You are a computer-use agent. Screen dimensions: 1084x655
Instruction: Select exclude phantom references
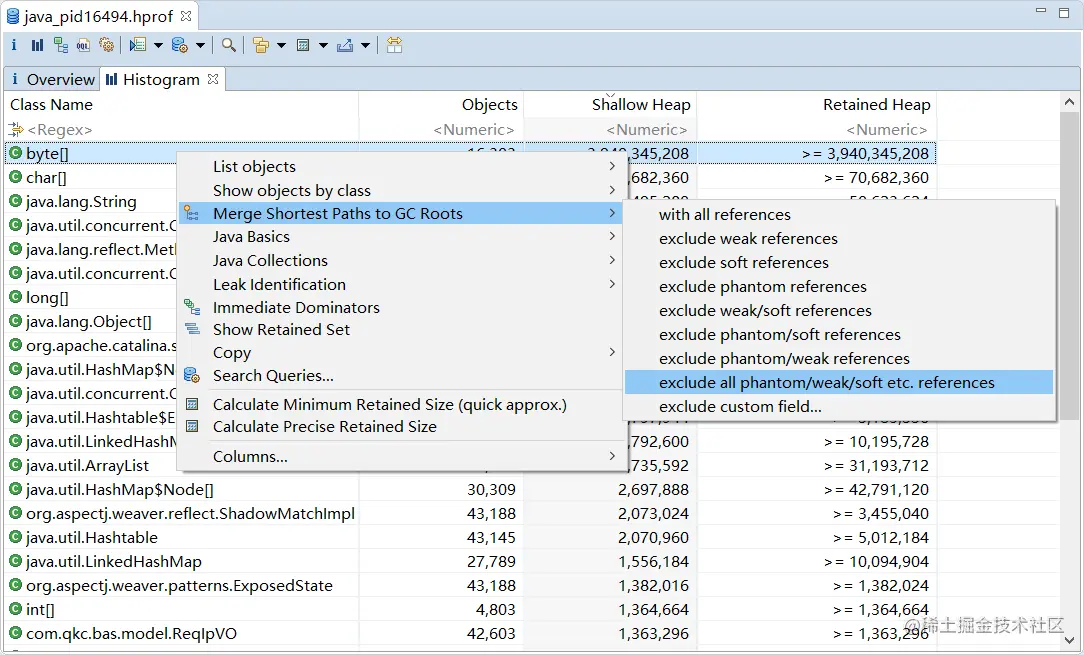click(x=839, y=286)
